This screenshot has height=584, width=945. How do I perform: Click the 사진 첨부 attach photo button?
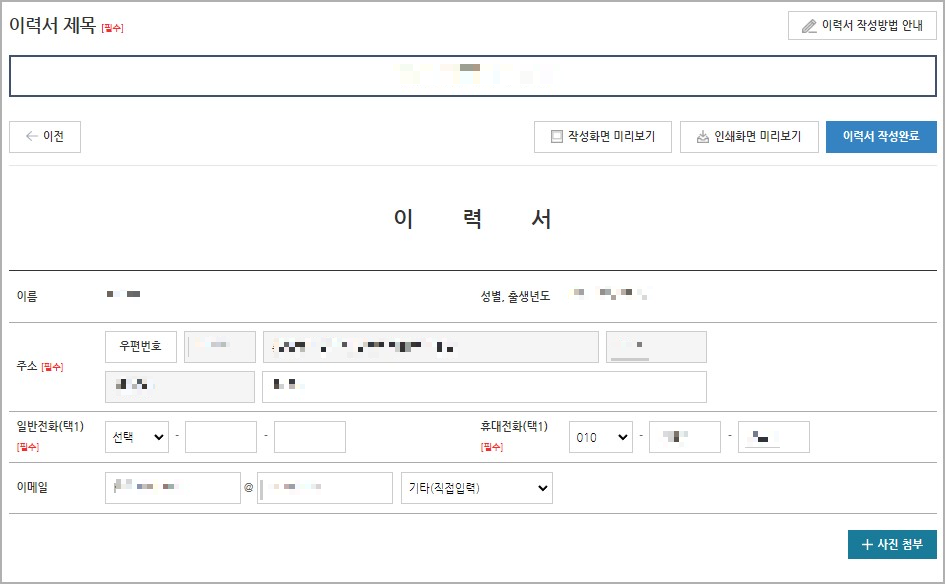pos(891,544)
